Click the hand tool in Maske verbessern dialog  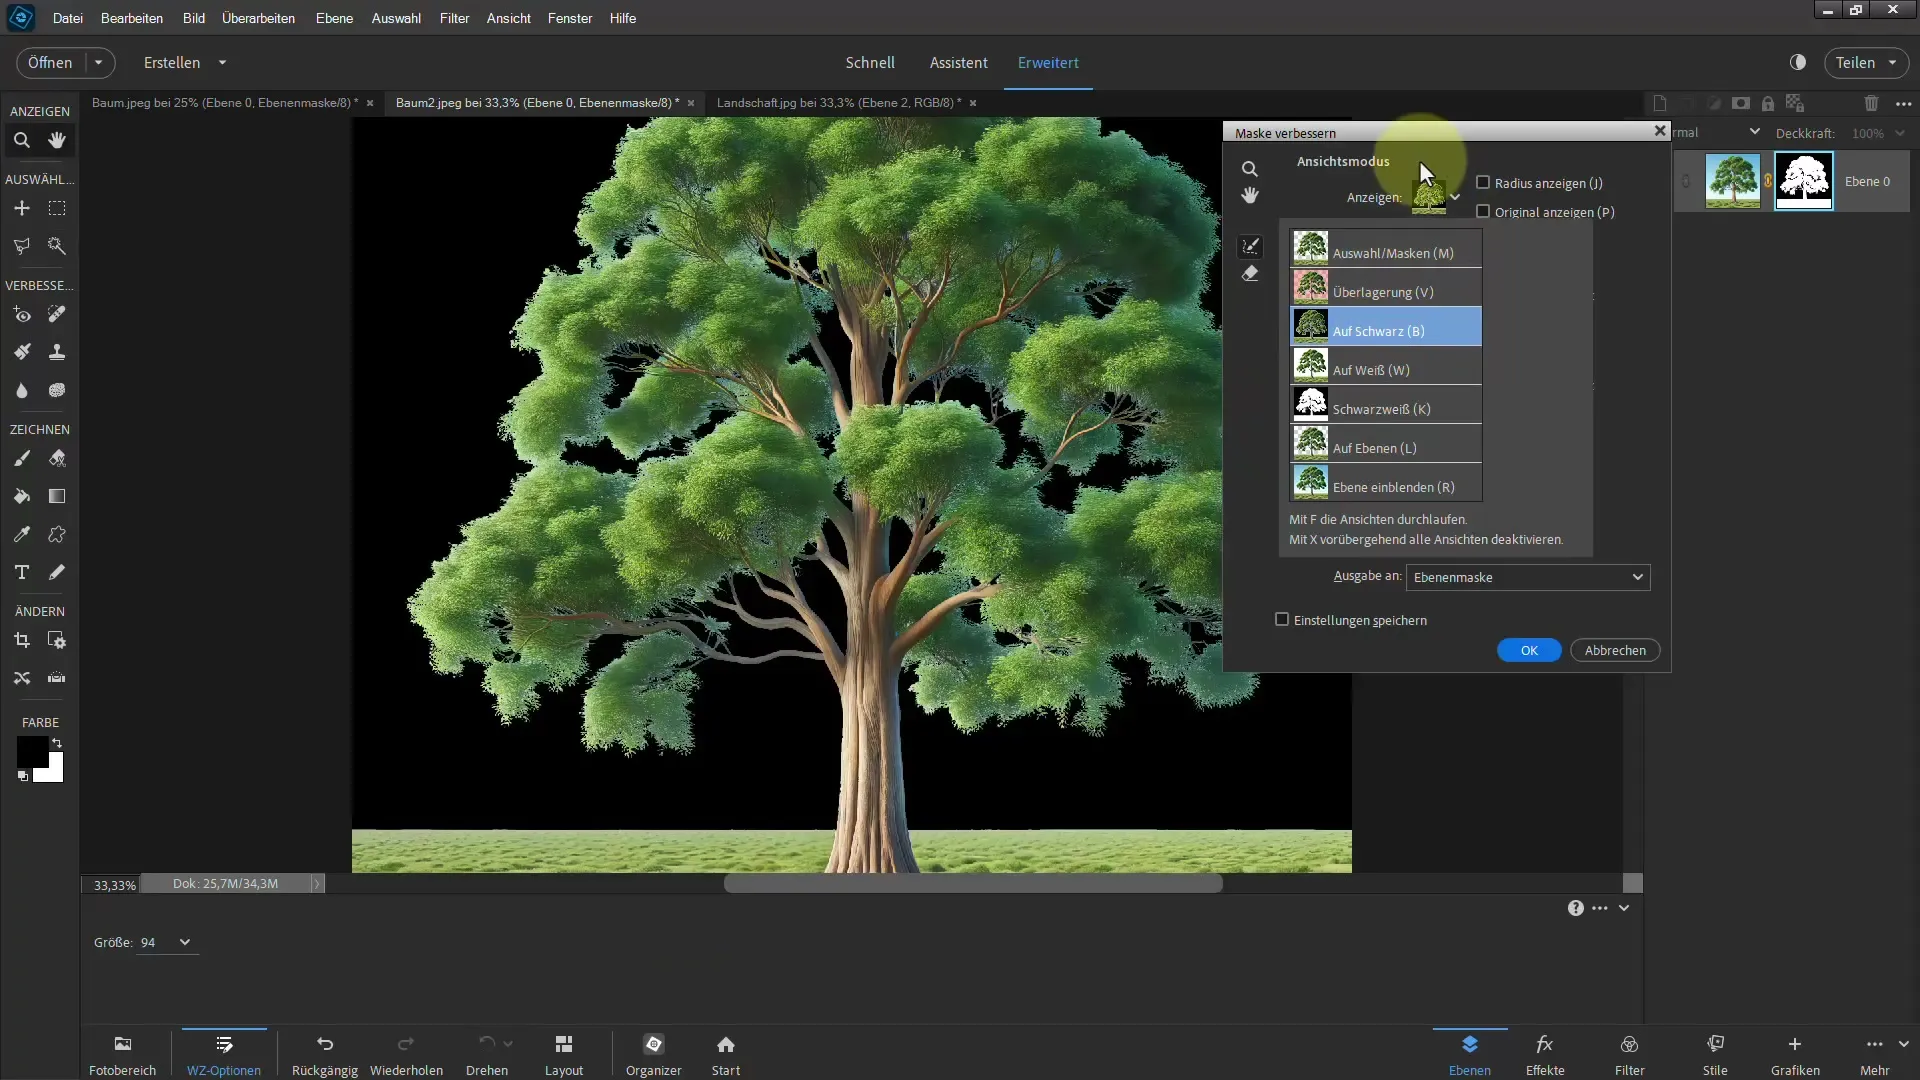point(1250,195)
